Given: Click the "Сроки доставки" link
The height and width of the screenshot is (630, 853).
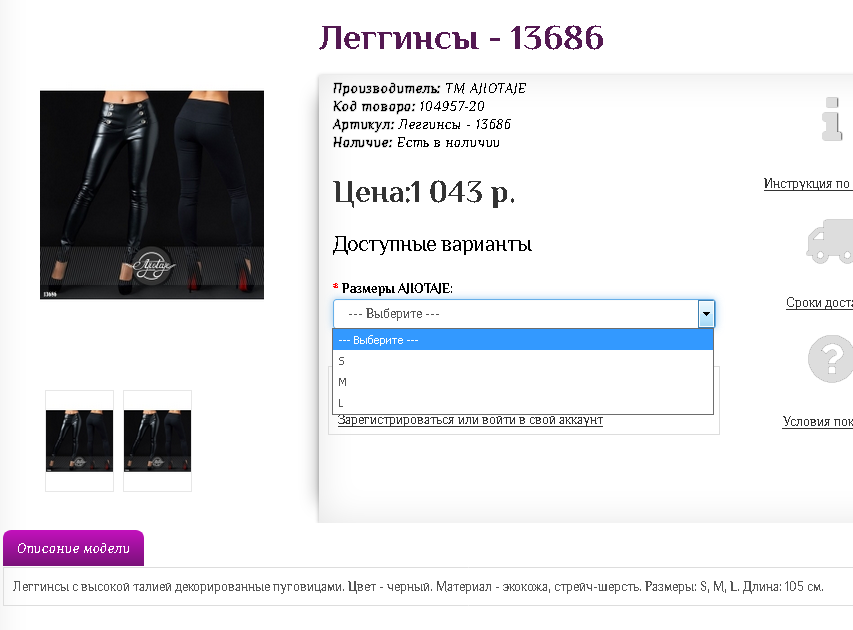Looking at the screenshot, I should (822, 302).
